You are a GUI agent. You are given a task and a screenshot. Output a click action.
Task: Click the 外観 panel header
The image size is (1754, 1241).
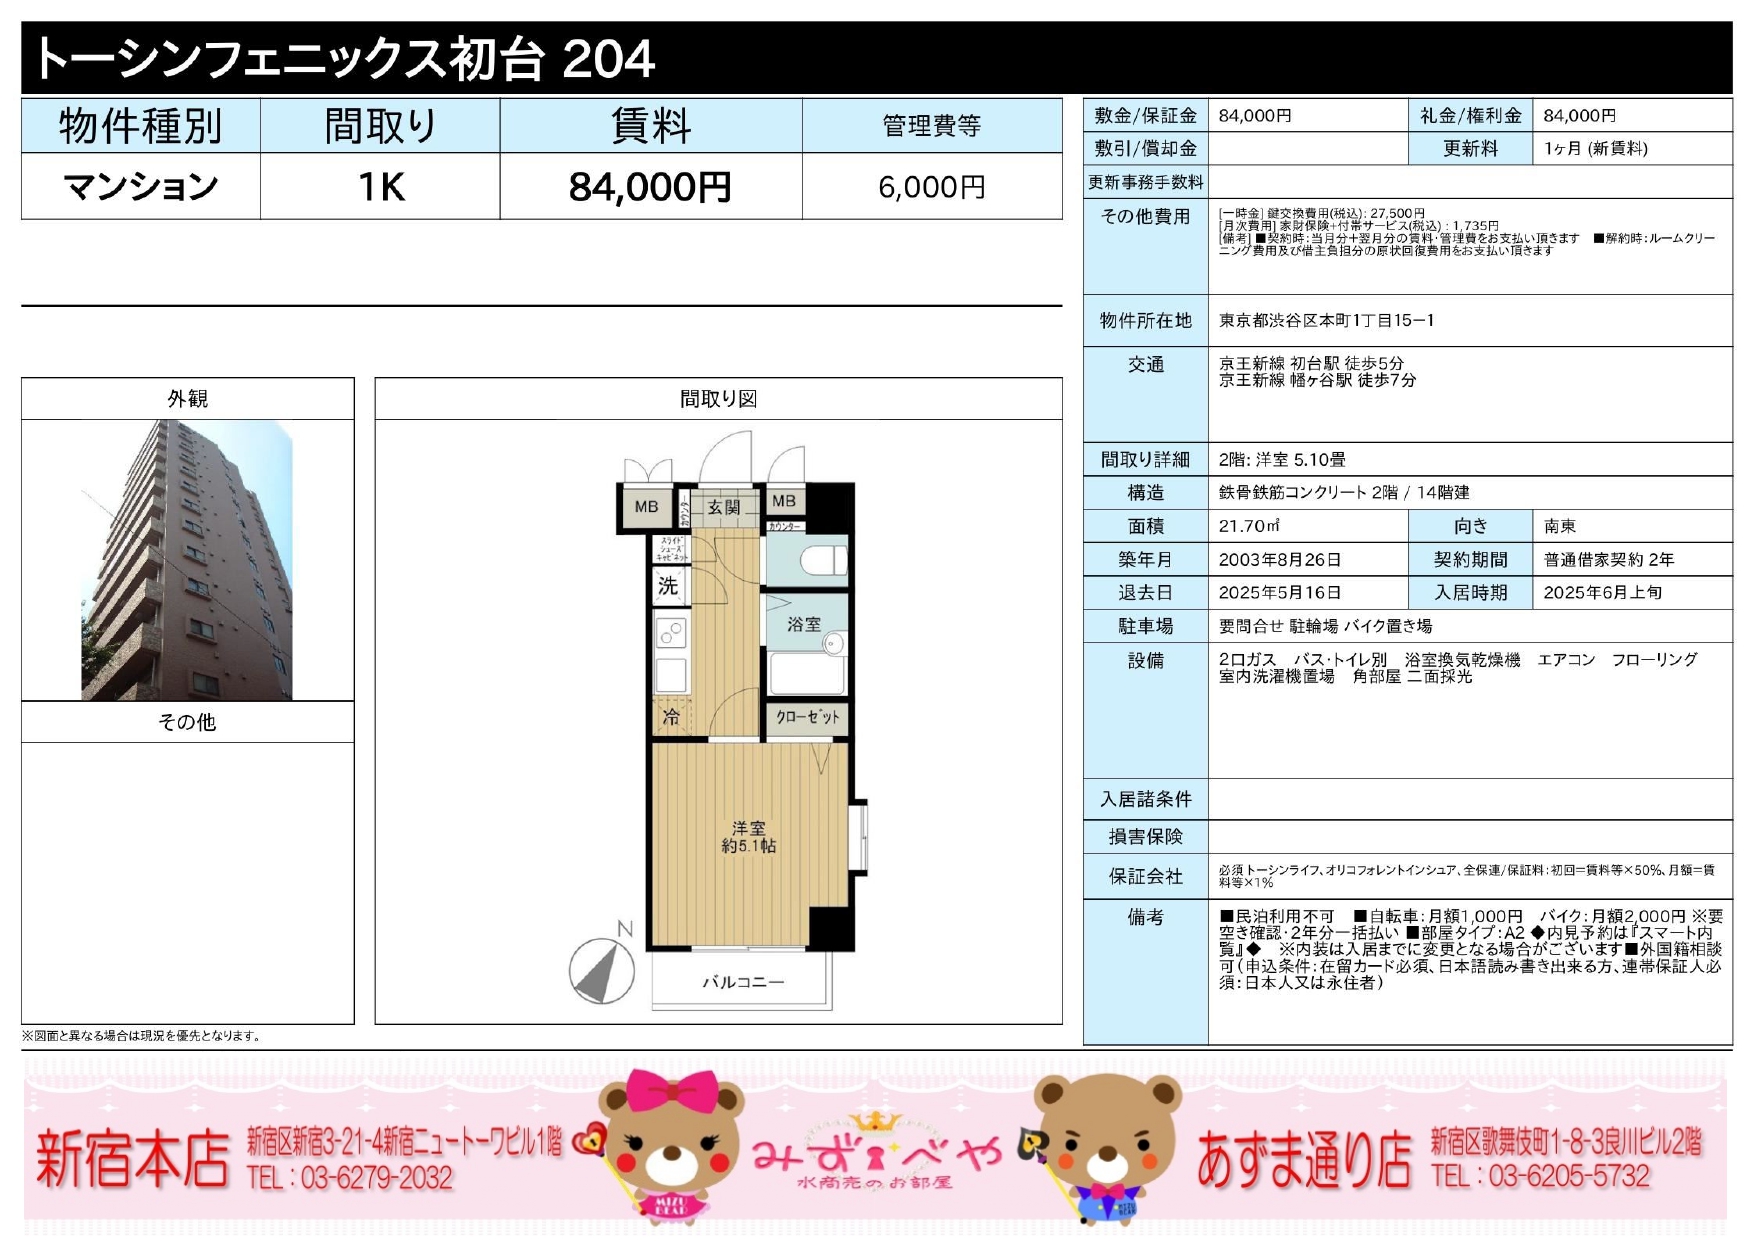pos(188,399)
